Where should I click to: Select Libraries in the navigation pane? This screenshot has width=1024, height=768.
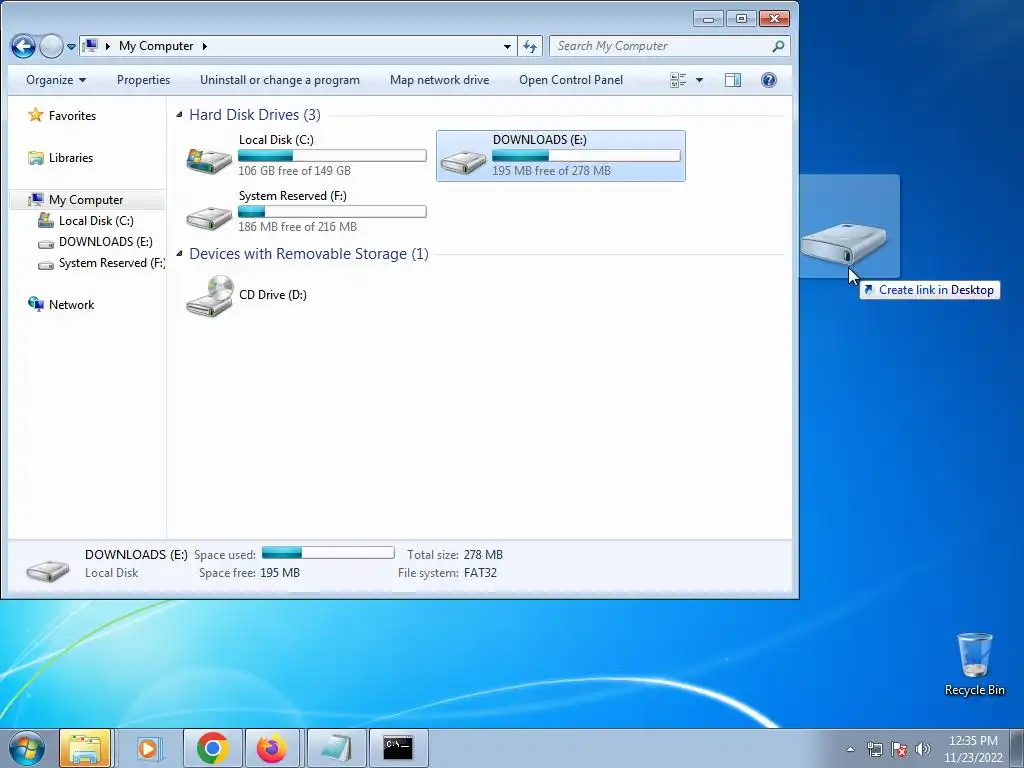click(x=71, y=157)
